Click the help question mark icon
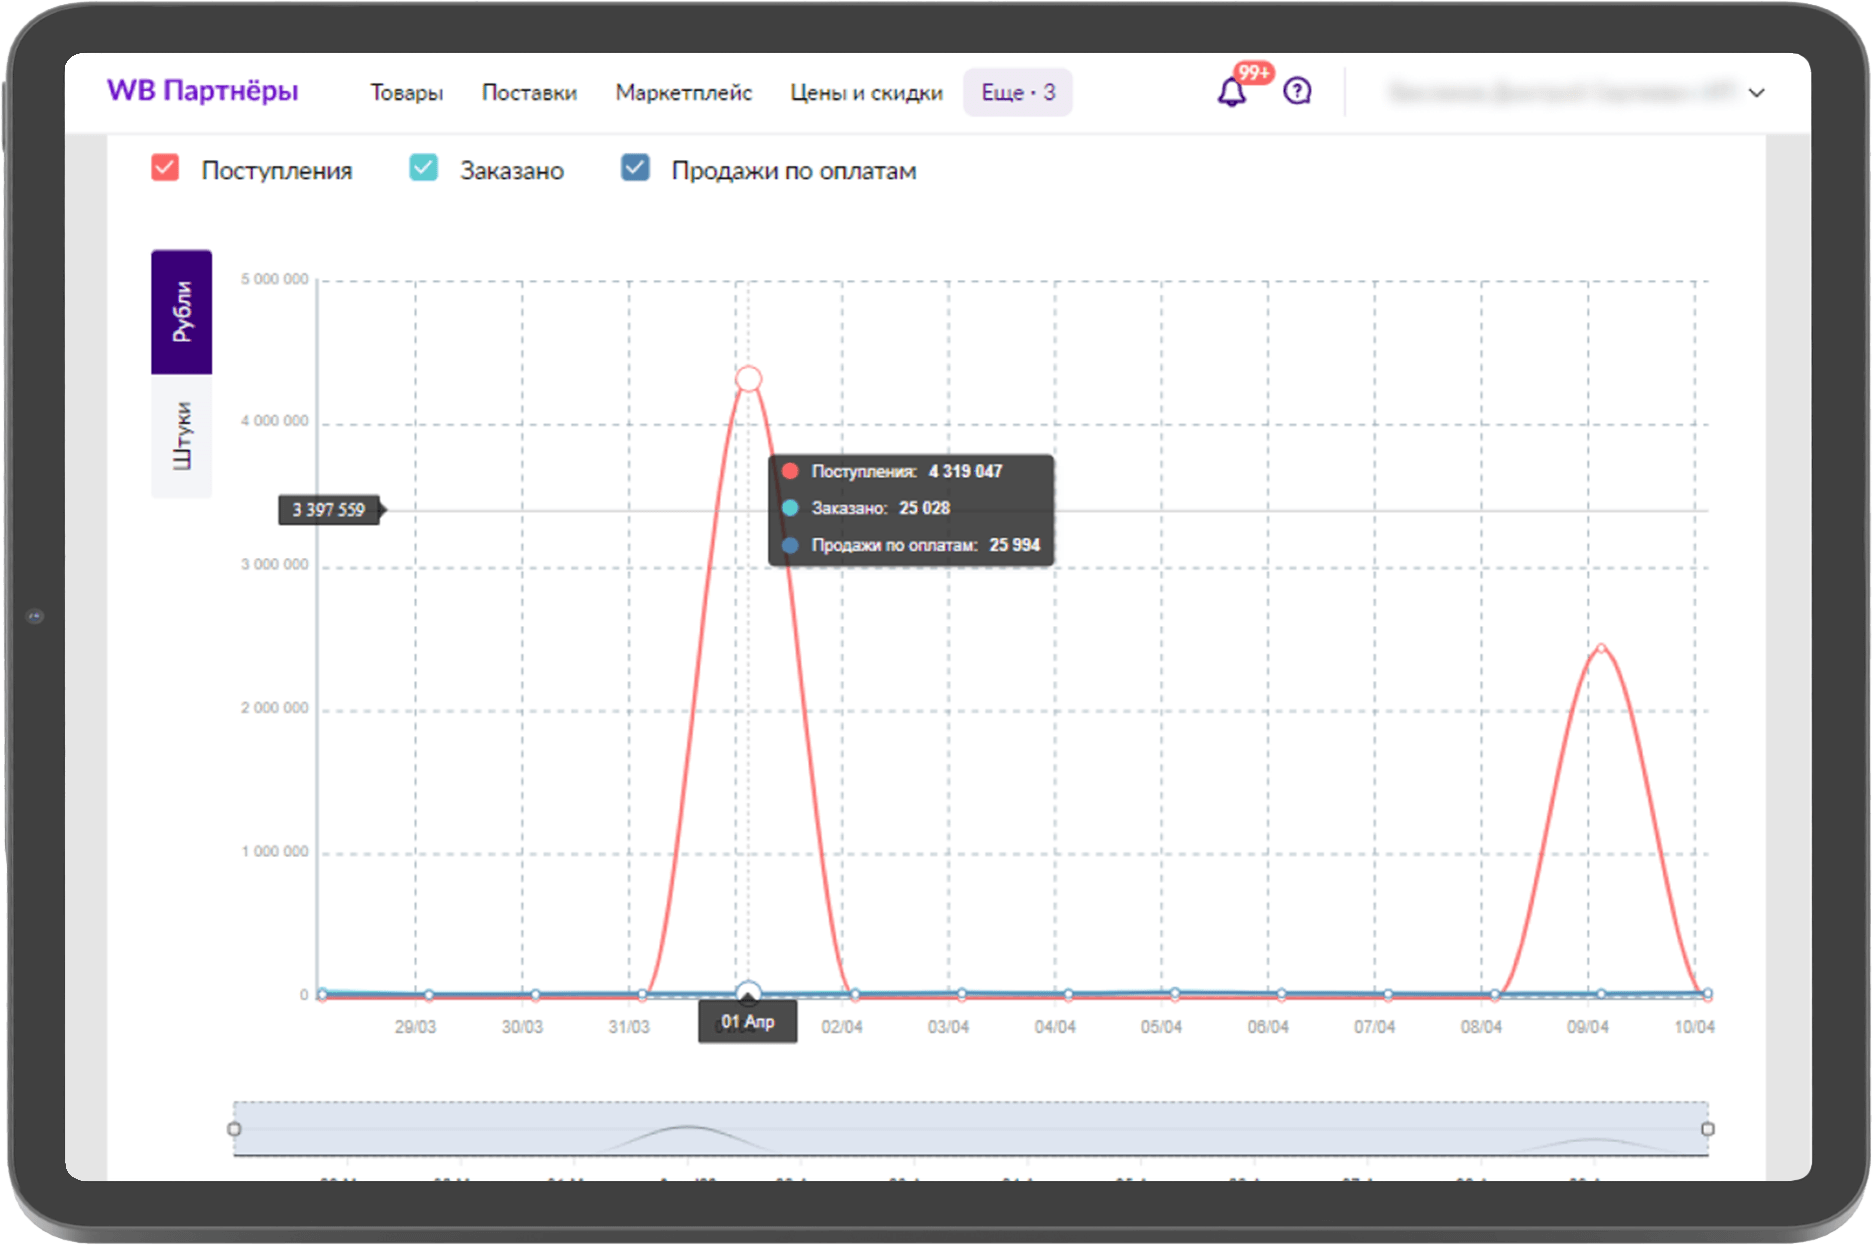The image size is (1873, 1245). (x=1297, y=92)
